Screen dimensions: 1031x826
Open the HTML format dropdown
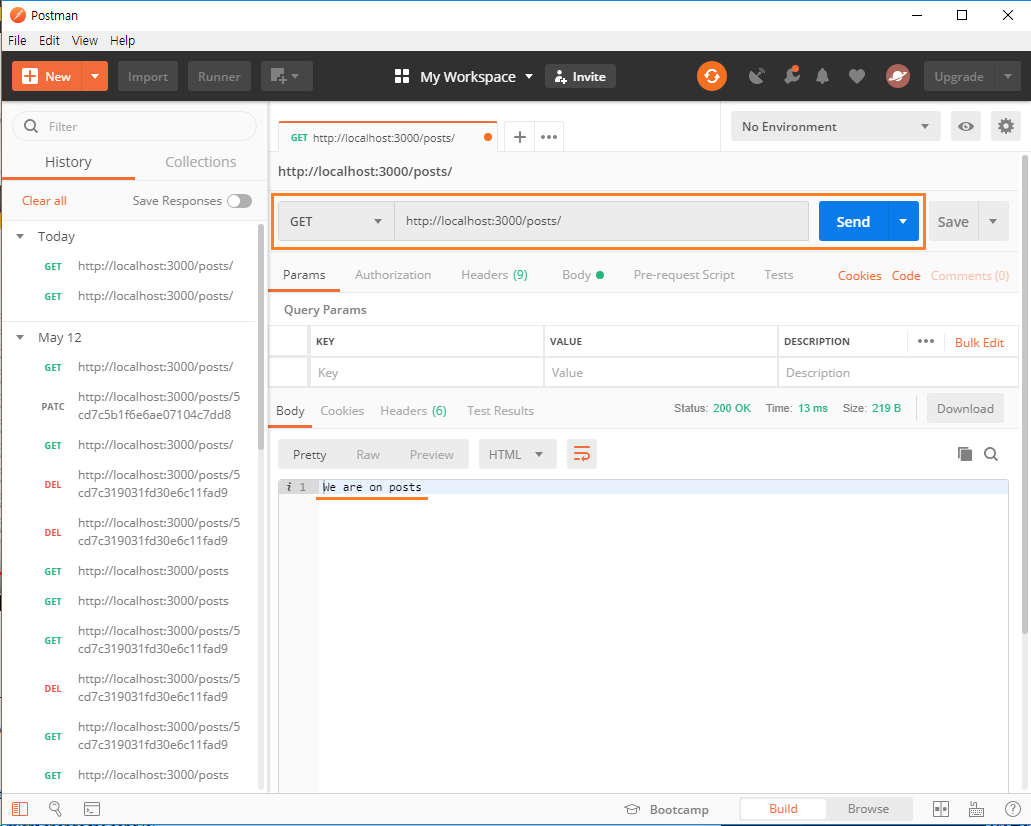[x=517, y=454]
